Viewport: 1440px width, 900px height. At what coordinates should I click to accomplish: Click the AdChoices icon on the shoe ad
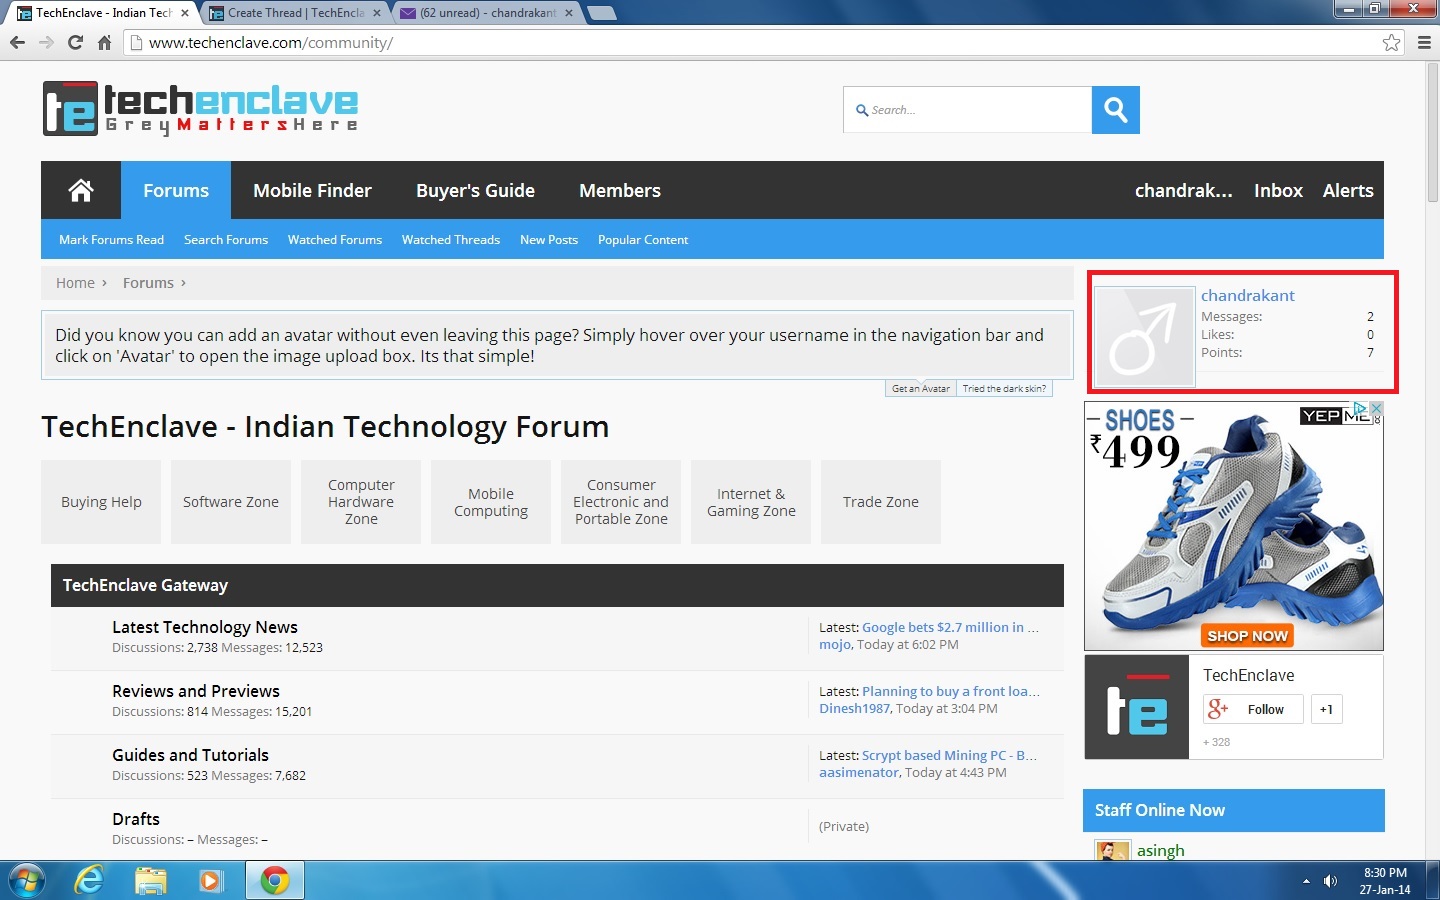tap(1360, 408)
